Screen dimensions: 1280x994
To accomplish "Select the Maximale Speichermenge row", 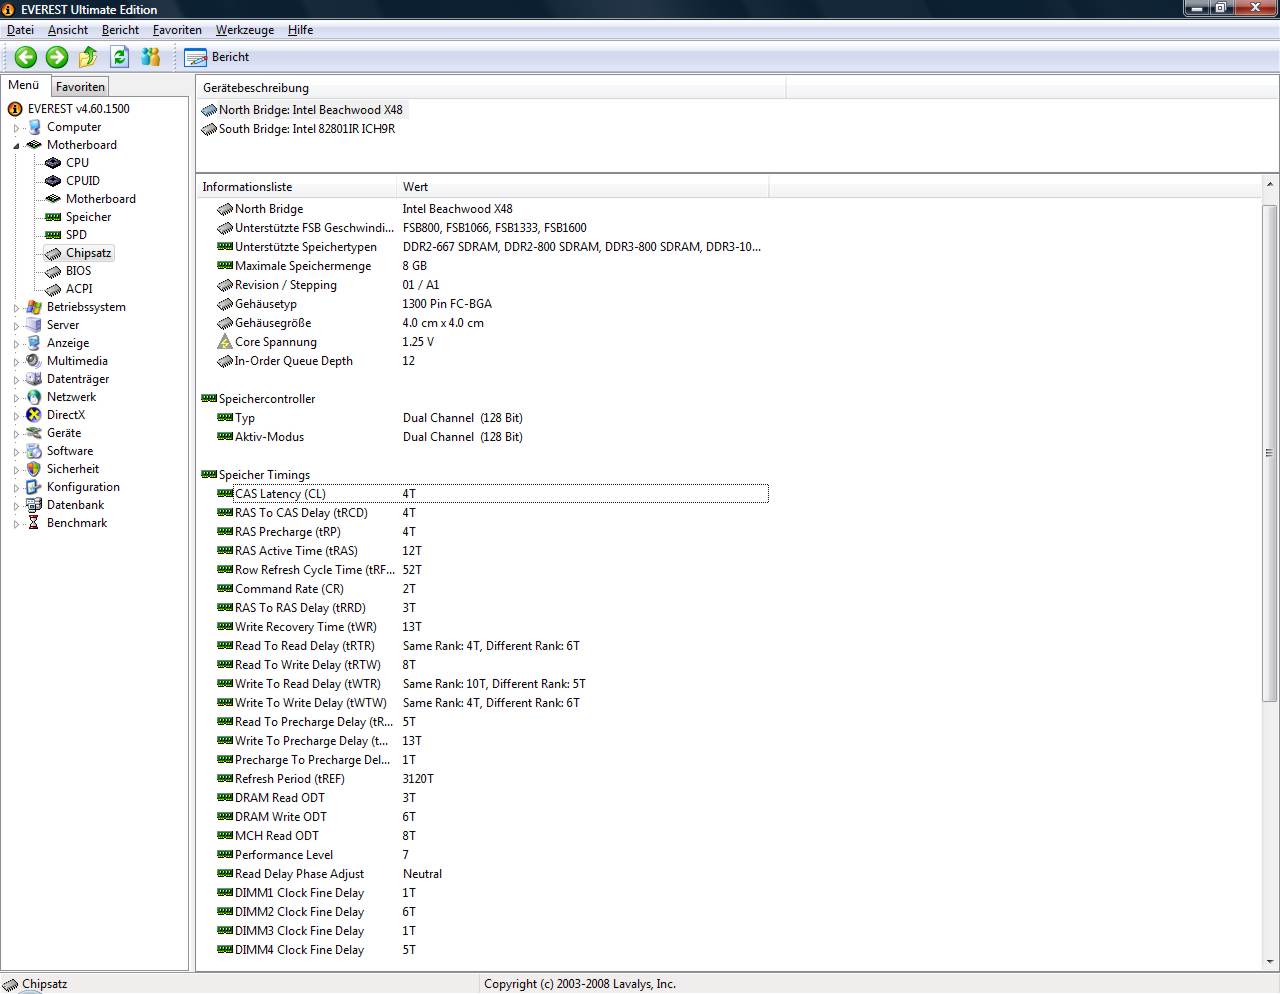I will point(492,266).
